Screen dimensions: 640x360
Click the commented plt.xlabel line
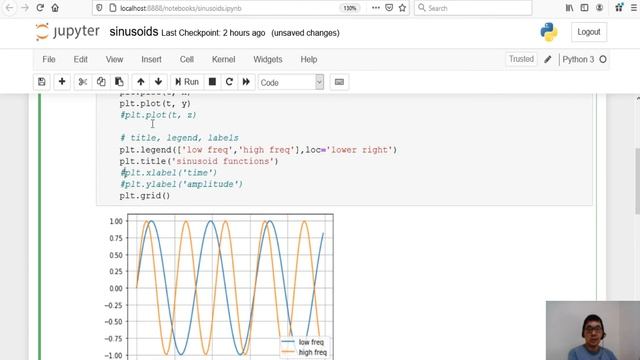tap(169, 173)
